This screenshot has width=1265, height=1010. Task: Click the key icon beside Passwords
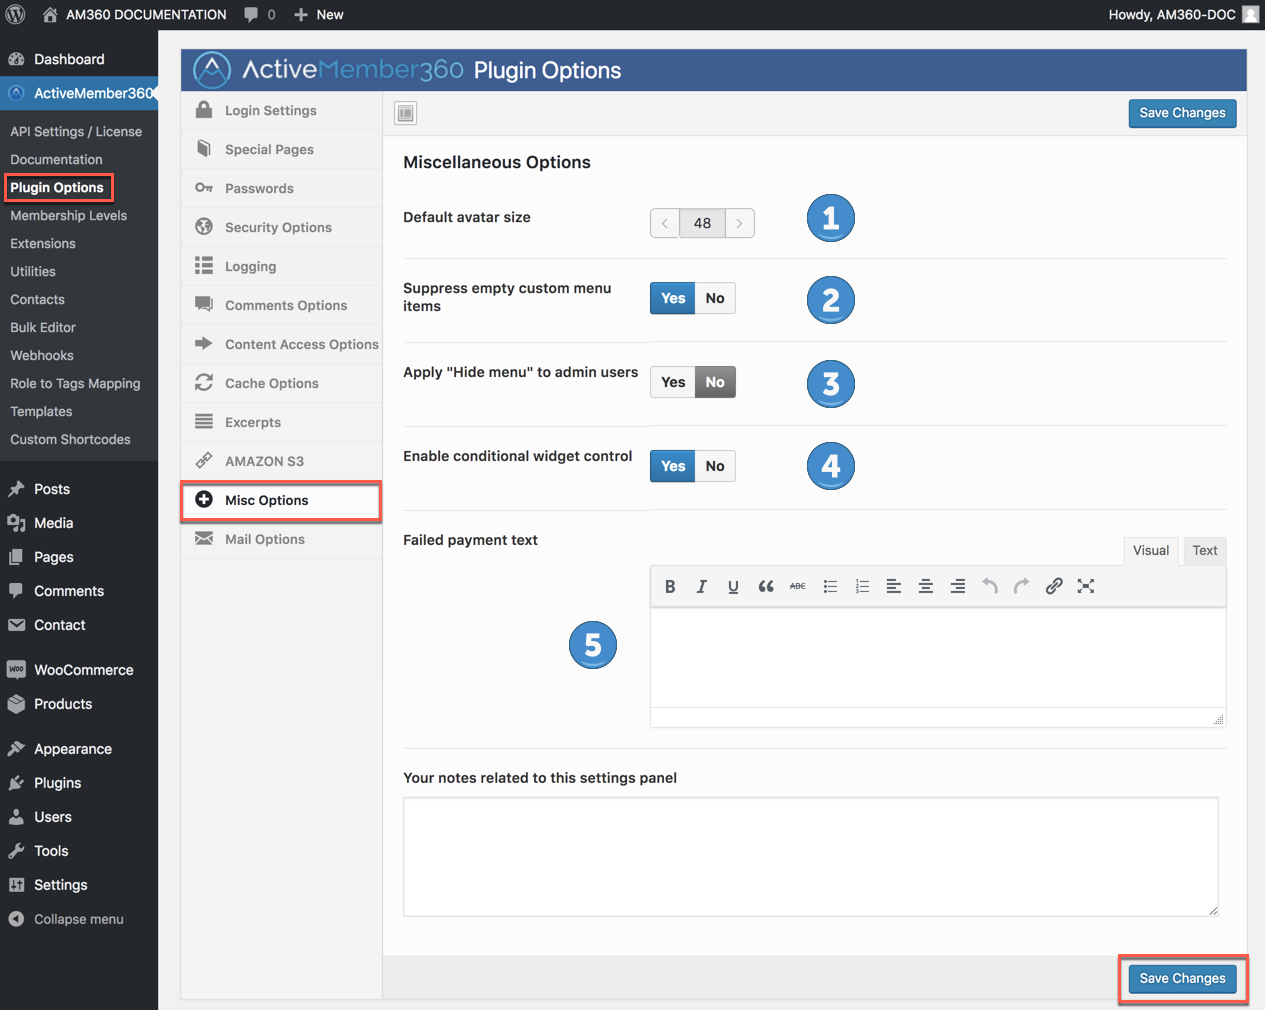tap(204, 188)
